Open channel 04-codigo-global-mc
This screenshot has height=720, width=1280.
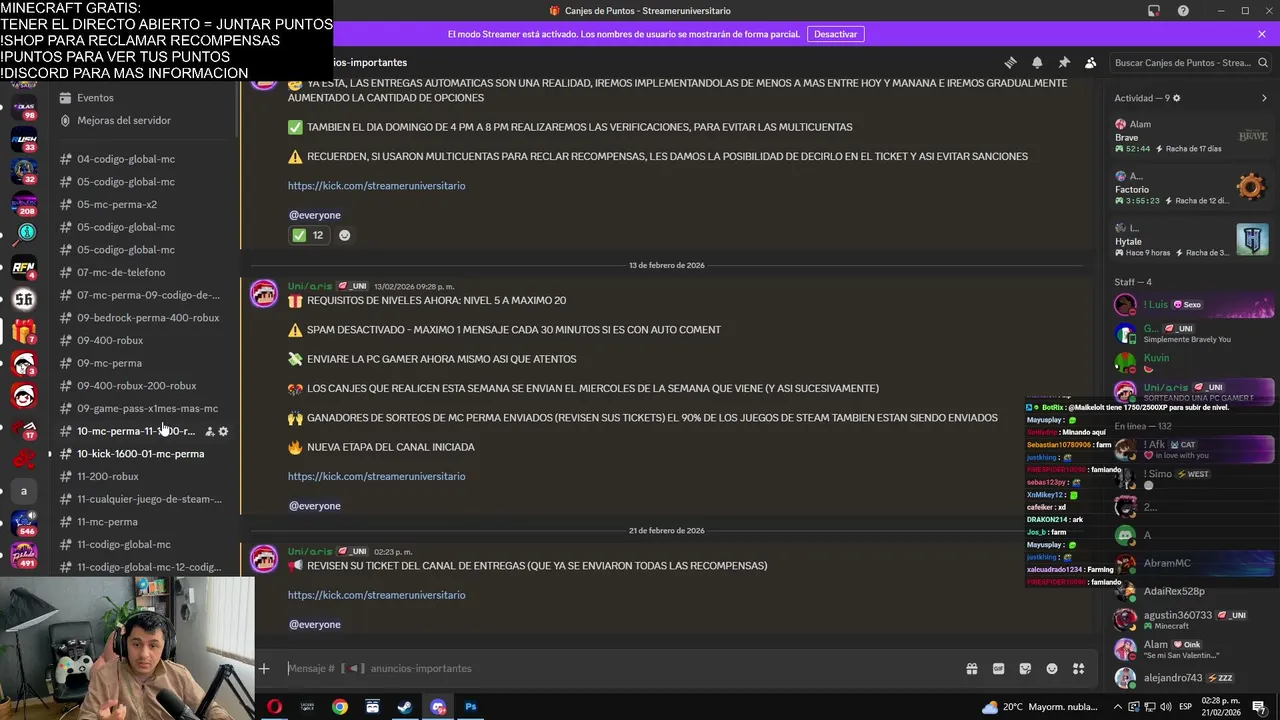pos(145,159)
